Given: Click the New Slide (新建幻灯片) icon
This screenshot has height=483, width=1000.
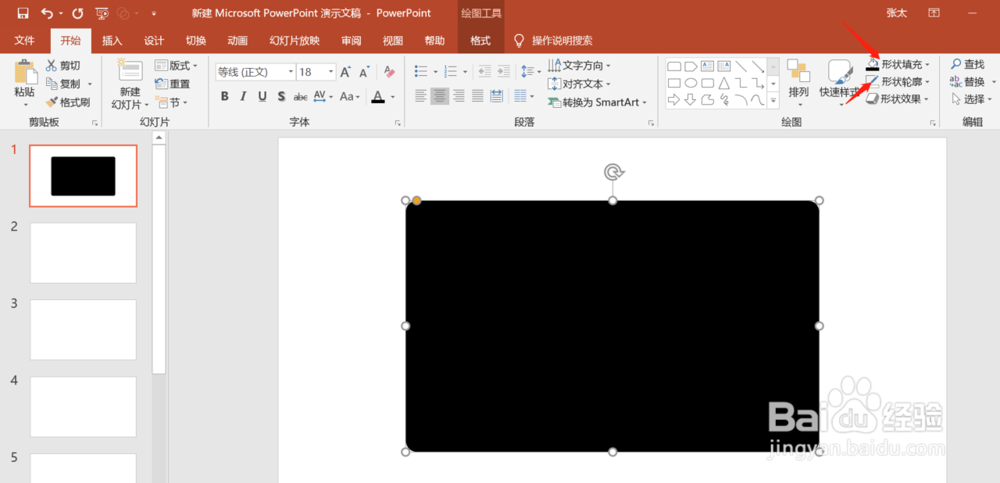Looking at the screenshot, I should pyautogui.click(x=130, y=71).
